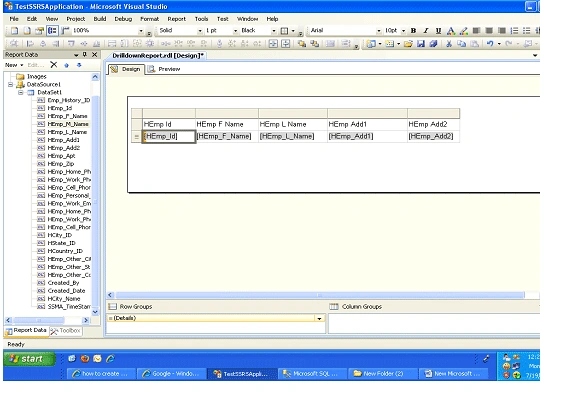Click the Windows start button
Screen dimensions: 562x393
click(x=29, y=359)
